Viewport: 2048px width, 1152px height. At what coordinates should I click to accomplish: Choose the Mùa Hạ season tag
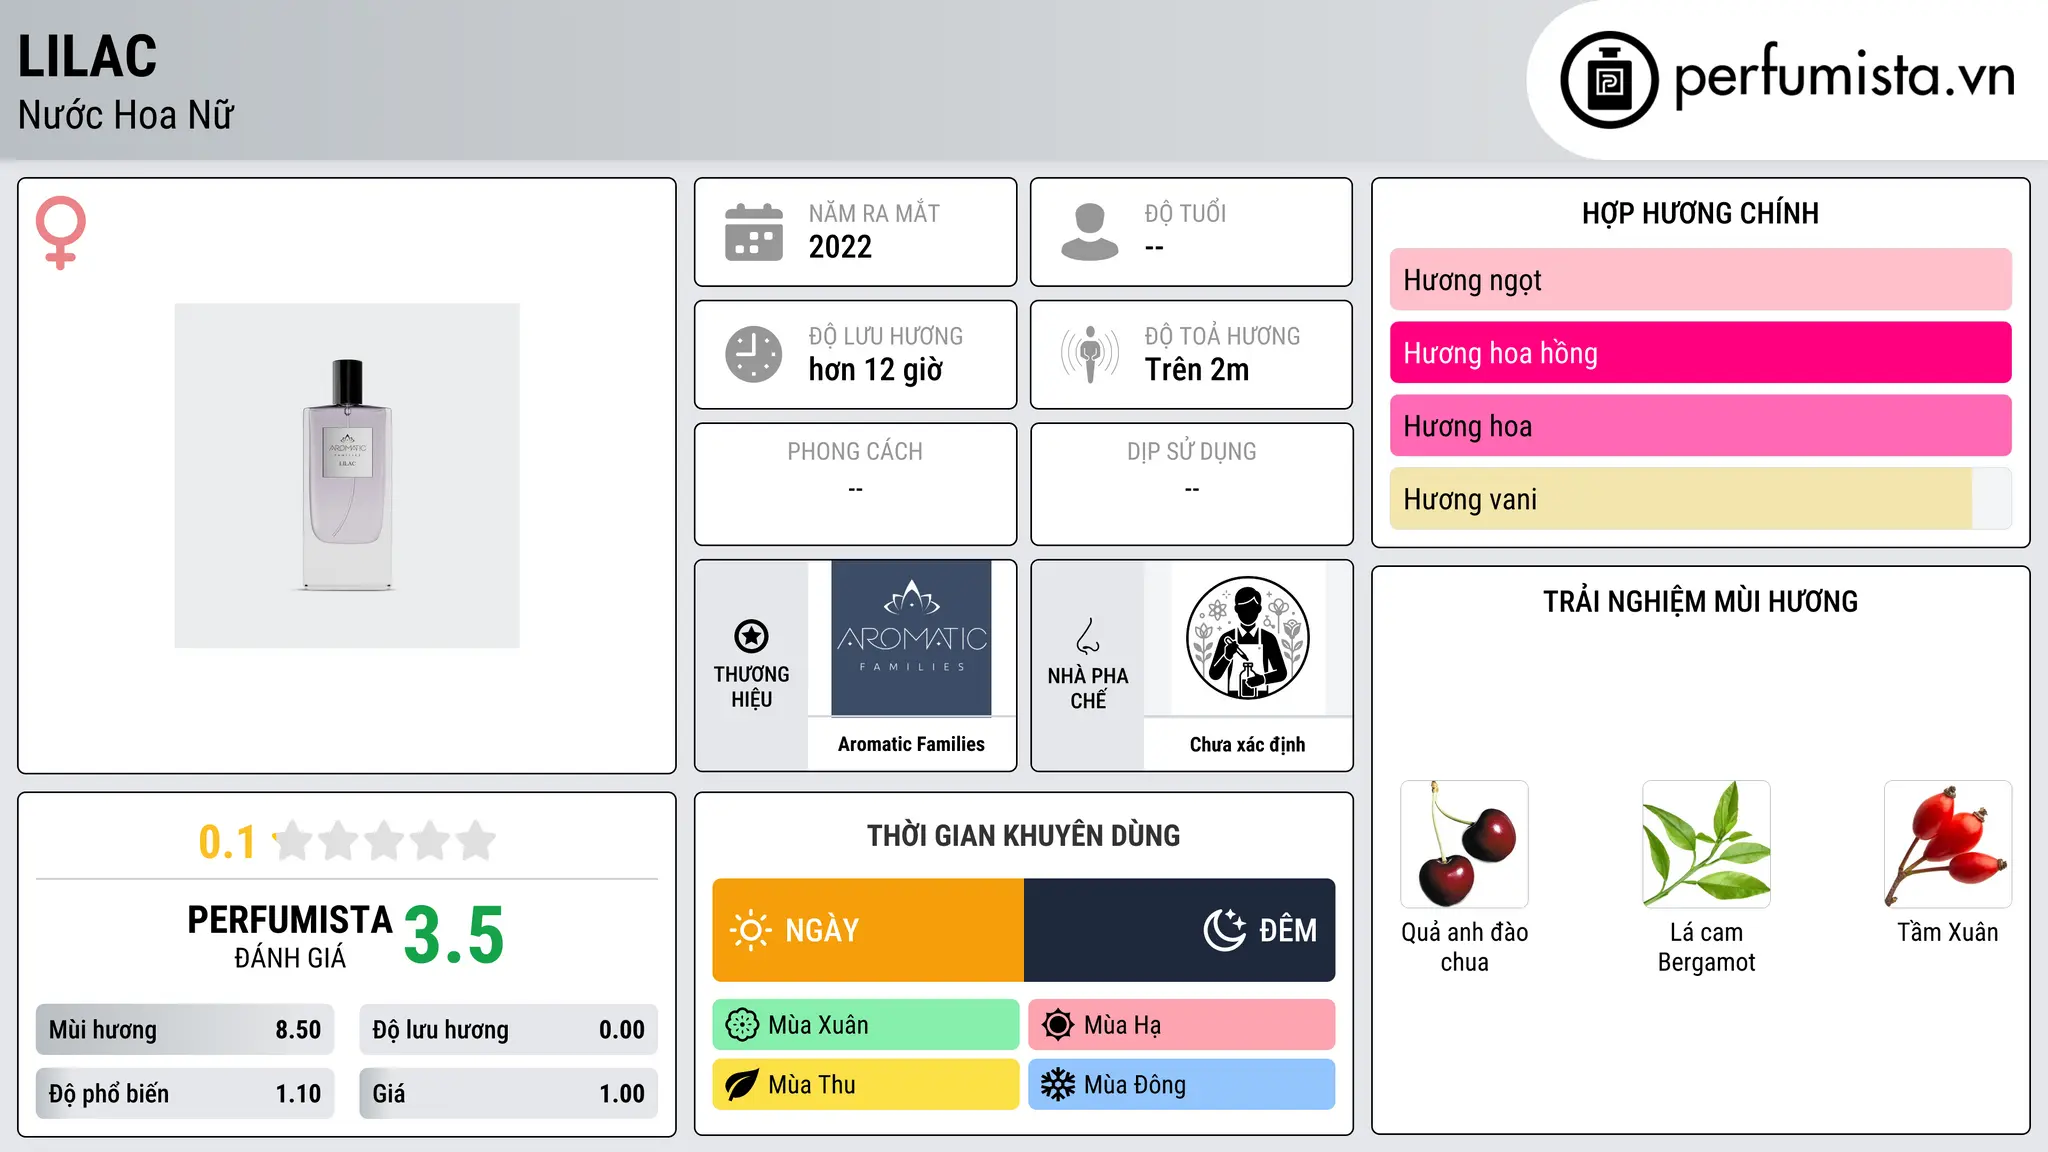1182,1025
